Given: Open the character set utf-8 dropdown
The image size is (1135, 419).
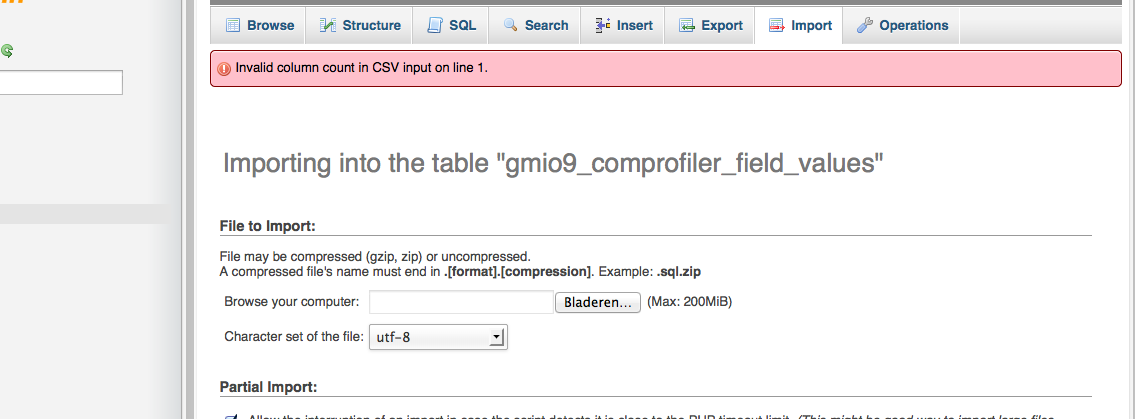Looking at the screenshot, I should 439,337.
